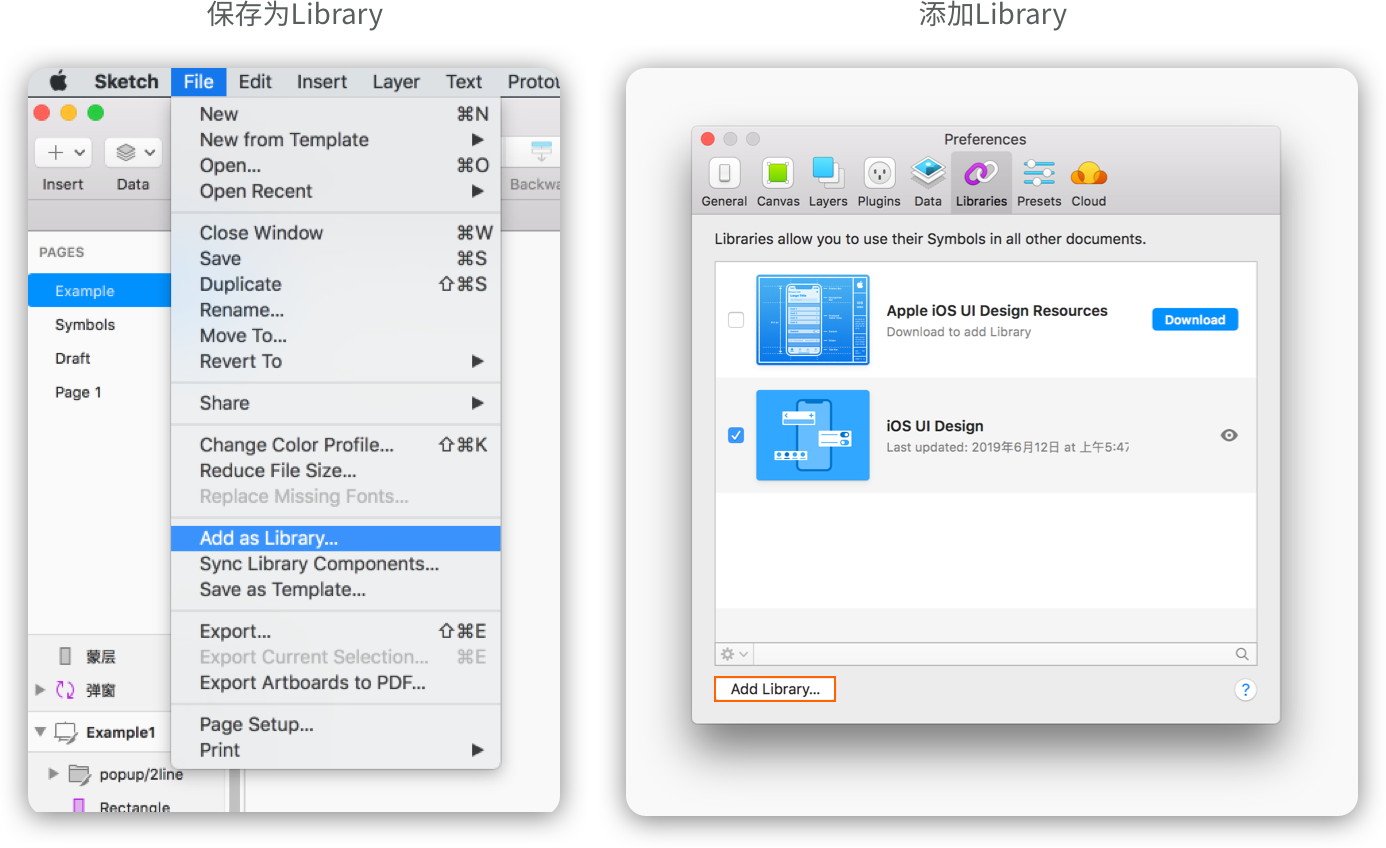Expand the 弹窗 symbol layer
Viewport: 1386px width, 848px height.
[40, 690]
